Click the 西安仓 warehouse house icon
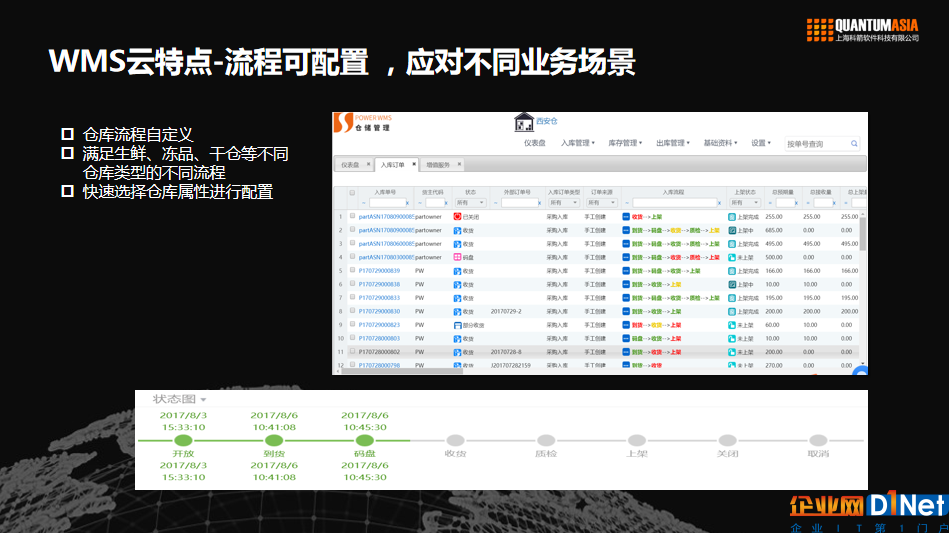The height and width of the screenshot is (533, 949). (x=524, y=122)
